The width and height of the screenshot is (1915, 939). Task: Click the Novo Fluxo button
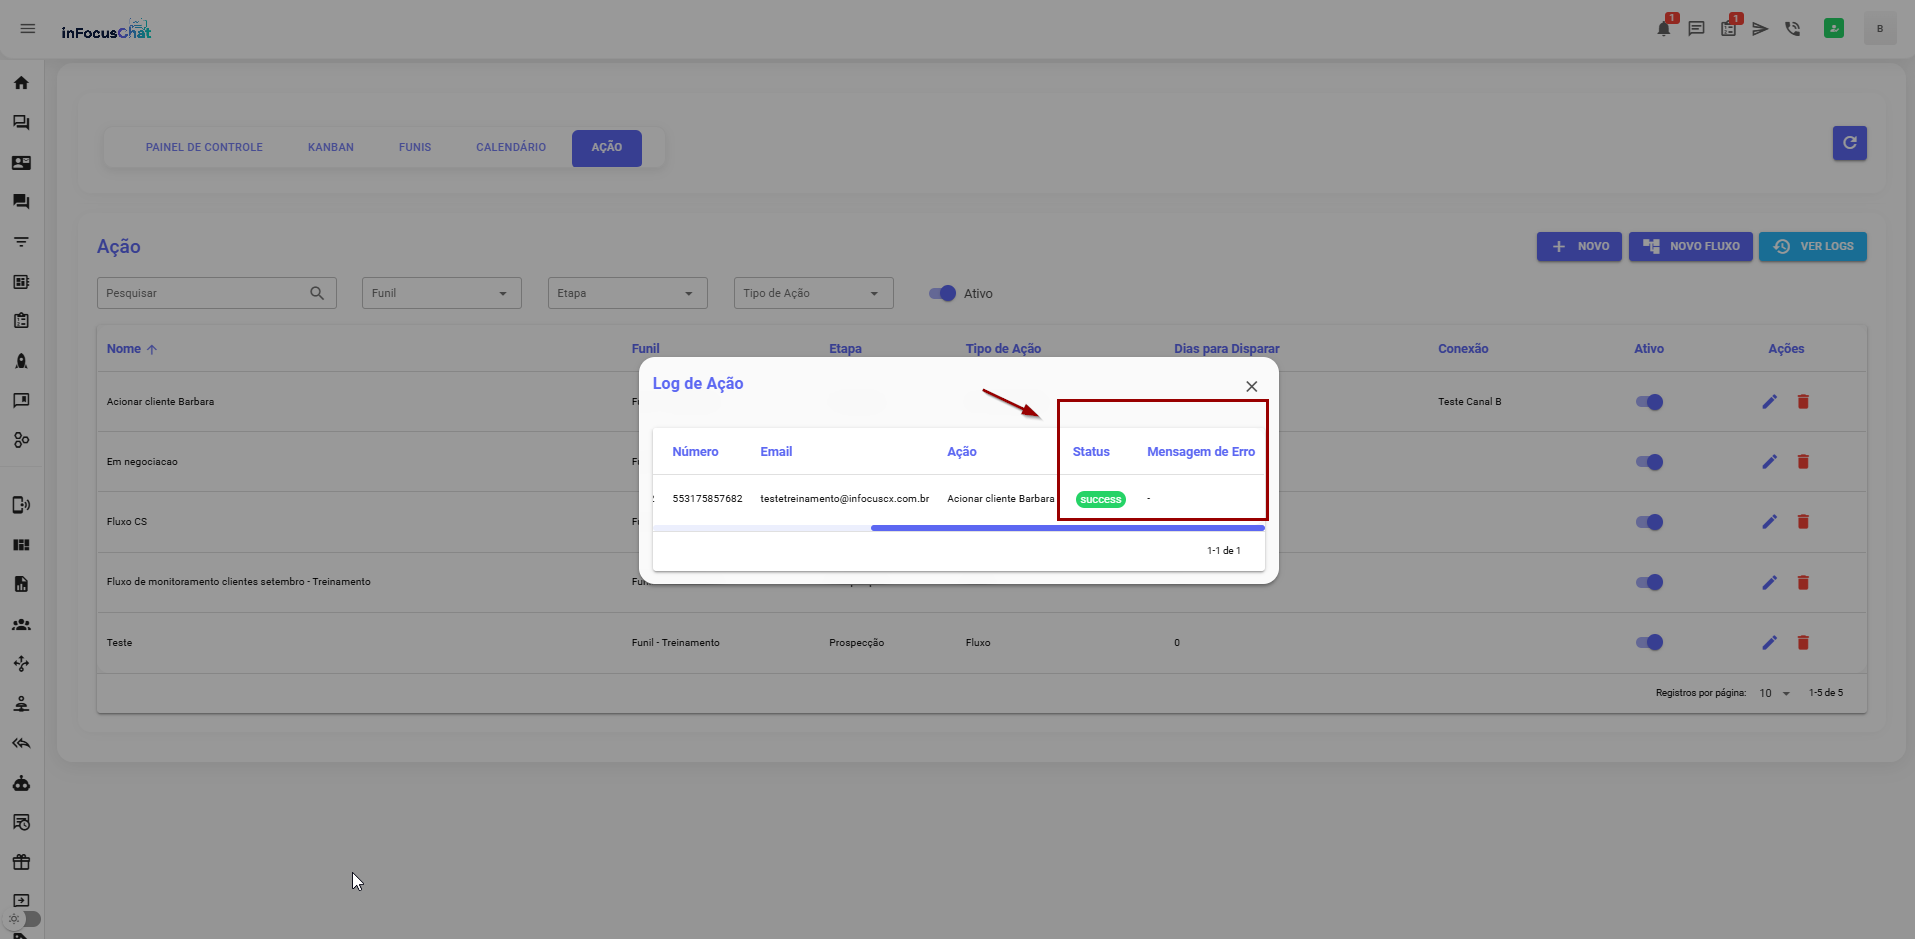[1690, 246]
